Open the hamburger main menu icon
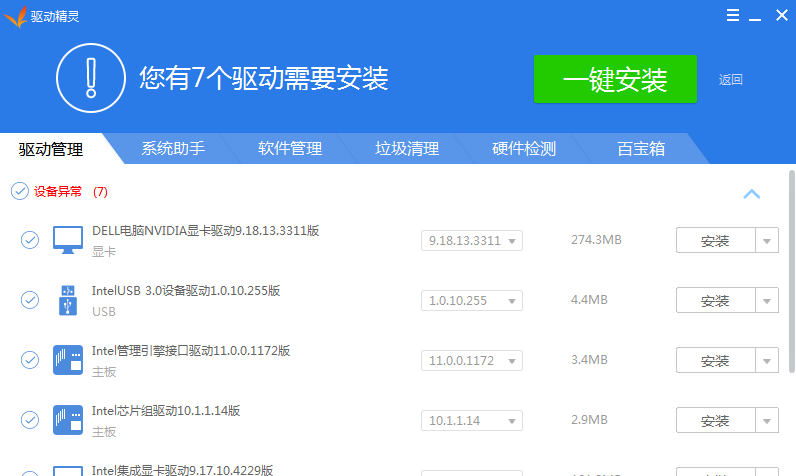The width and height of the screenshot is (796, 476). (733, 15)
